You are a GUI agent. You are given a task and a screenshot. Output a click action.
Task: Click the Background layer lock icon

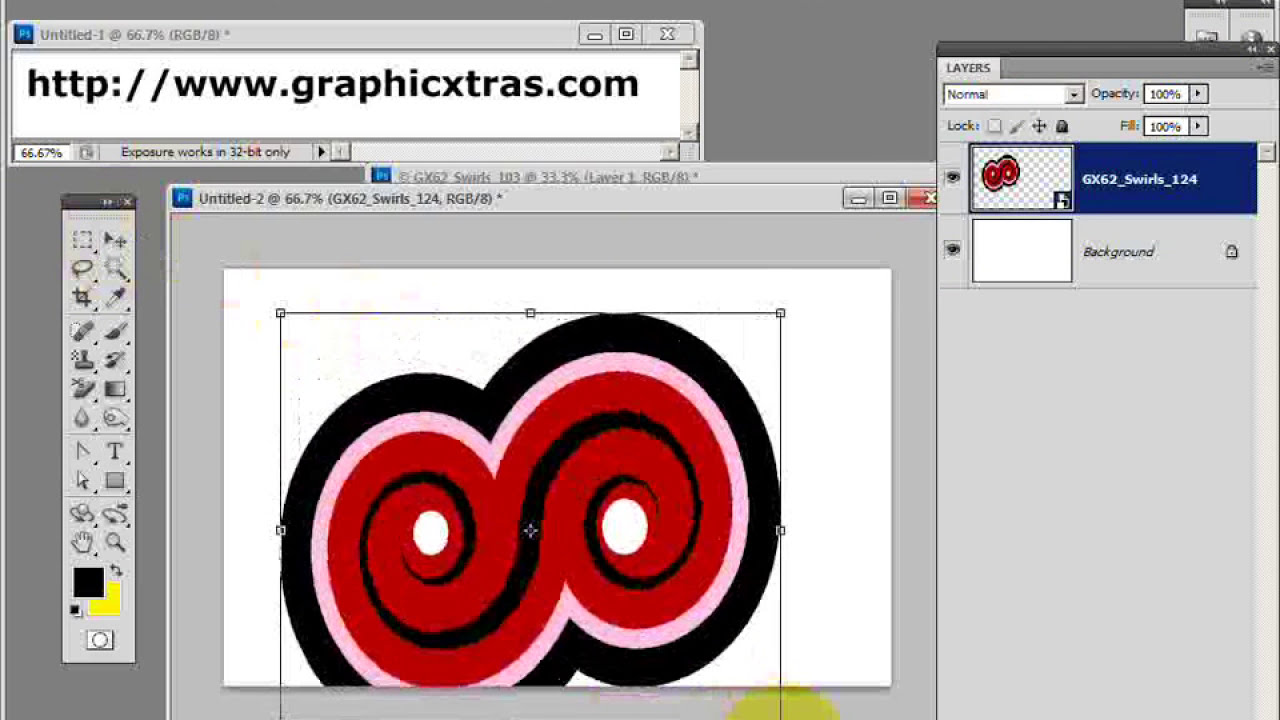[1232, 252]
